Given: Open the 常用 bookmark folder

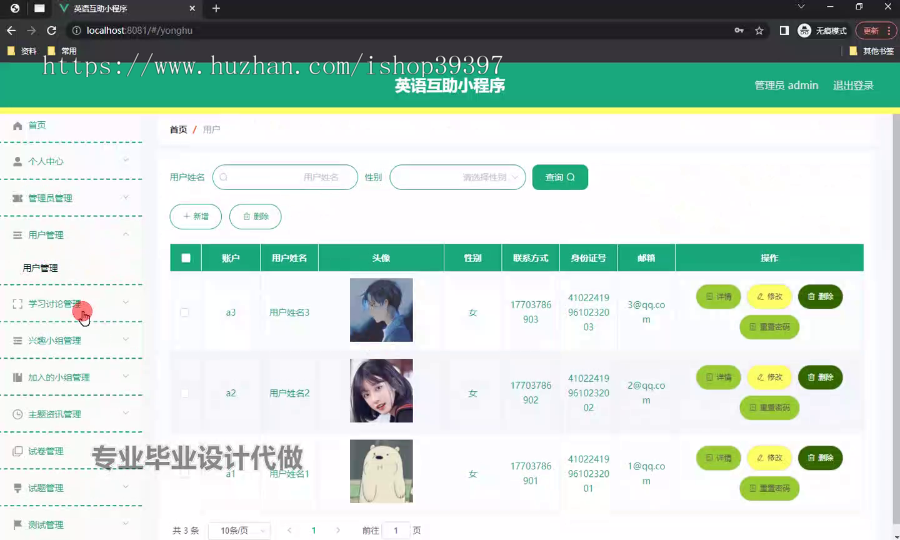Looking at the screenshot, I should tap(63, 51).
